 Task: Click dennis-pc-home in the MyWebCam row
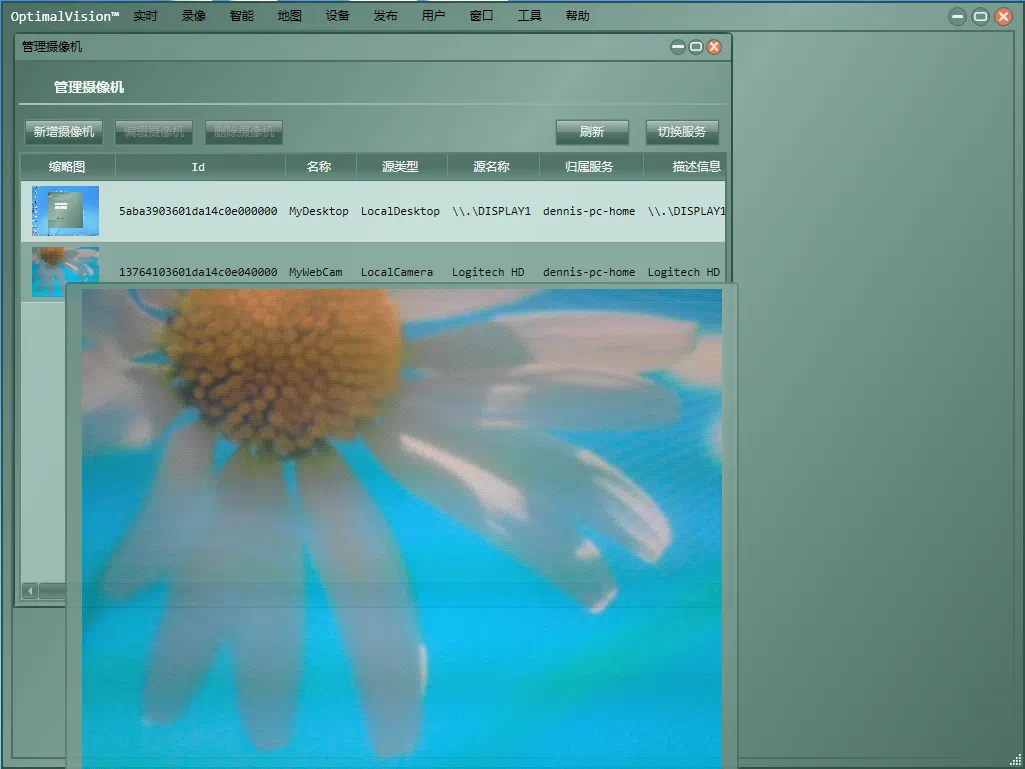(x=589, y=272)
